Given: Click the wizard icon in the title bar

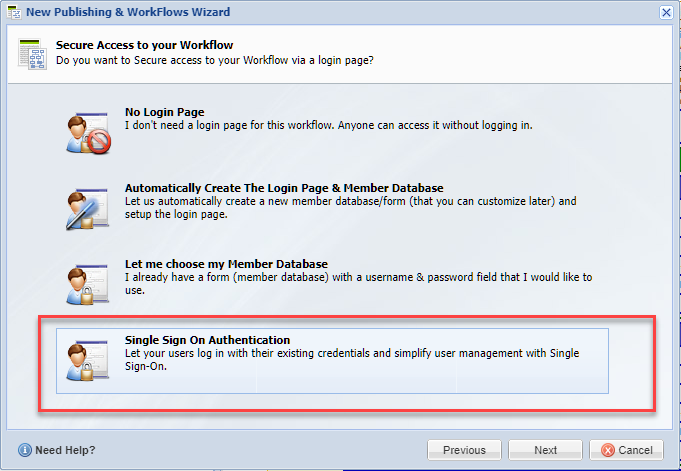Looking at the screenshot, I should tap(14, 12).
